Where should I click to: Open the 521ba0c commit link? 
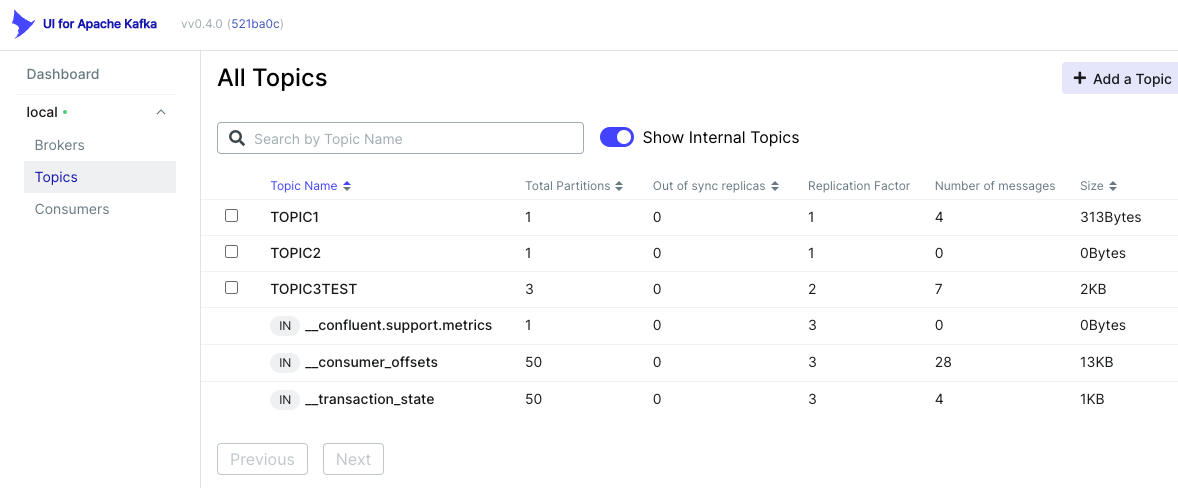point(256,24)
